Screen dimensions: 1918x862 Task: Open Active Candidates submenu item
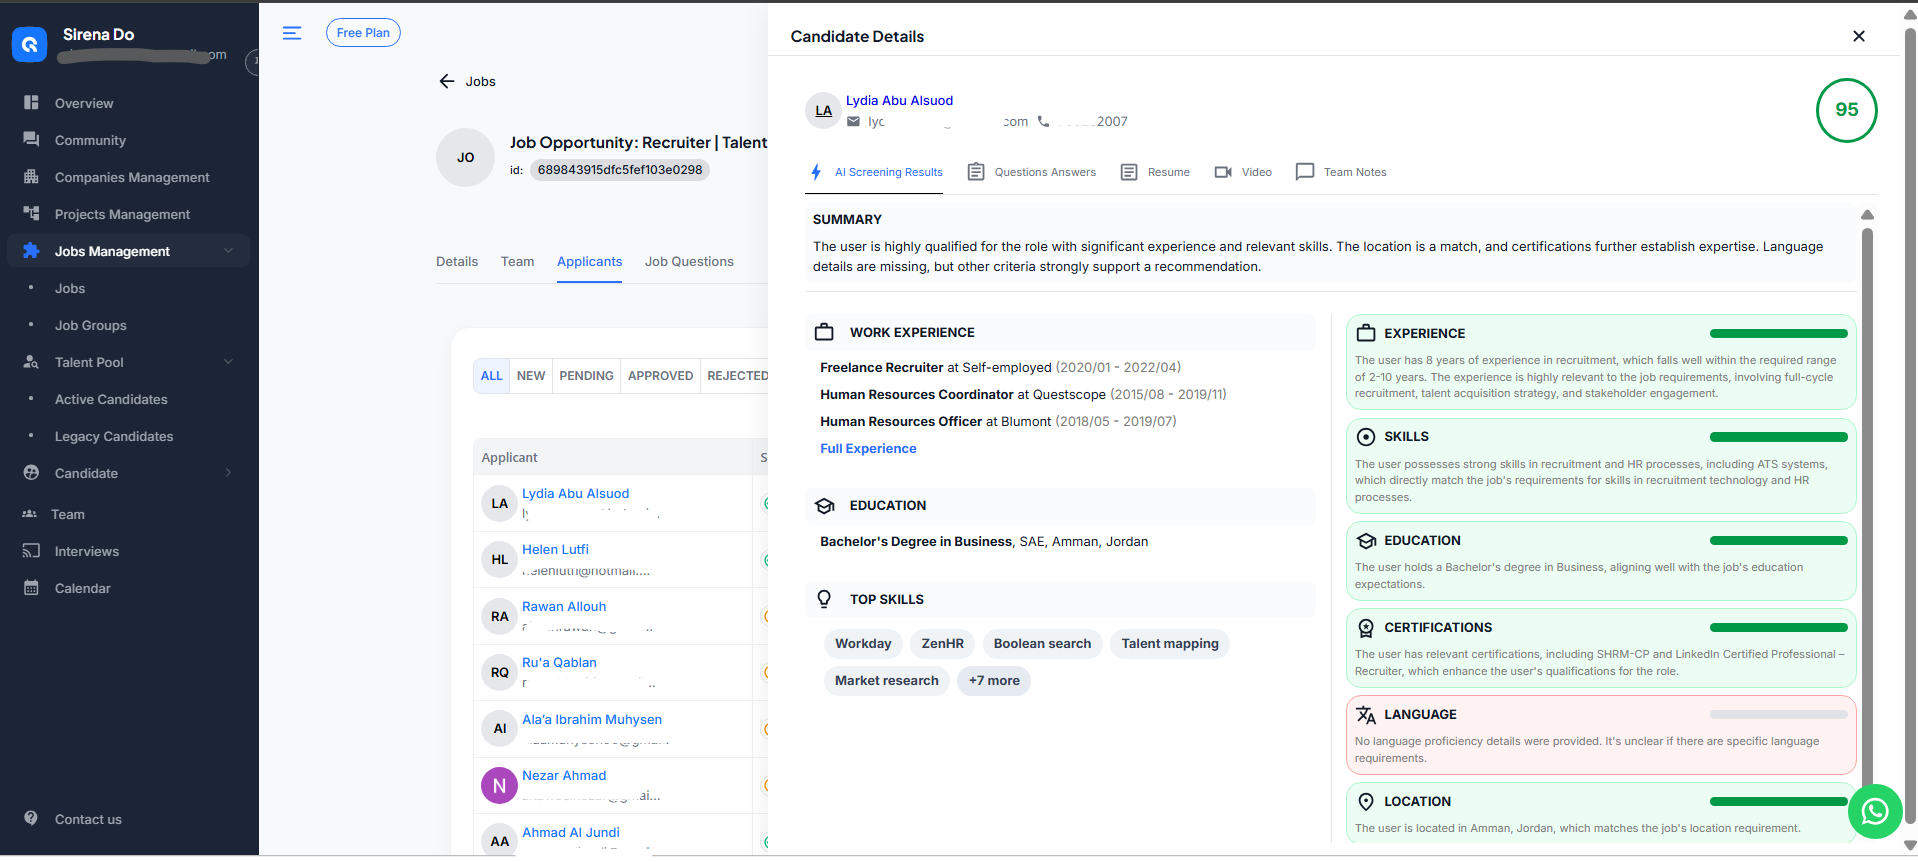(111, 399)
